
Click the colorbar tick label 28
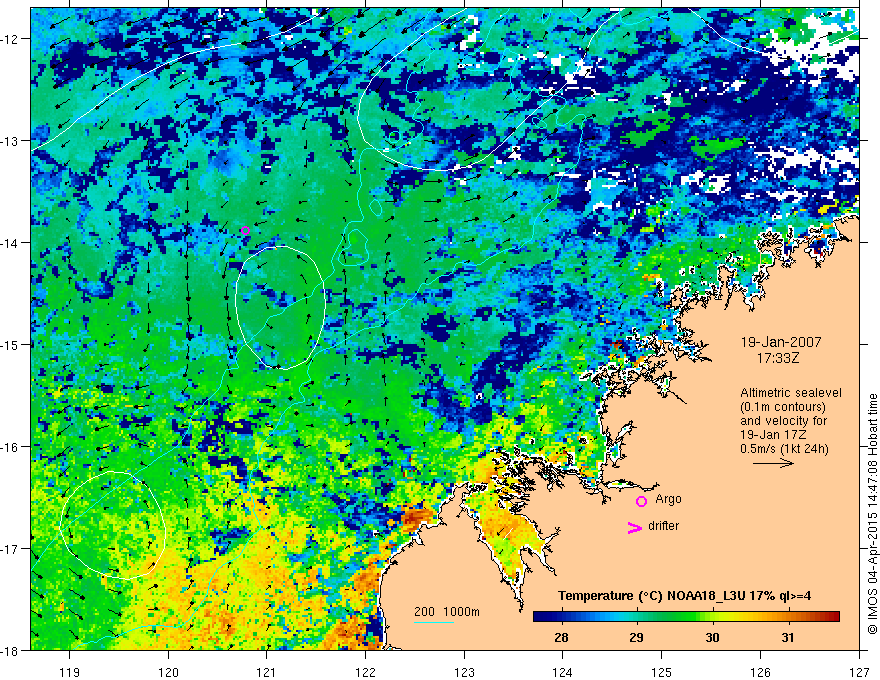pyautogui.click(x=561, y=637)
